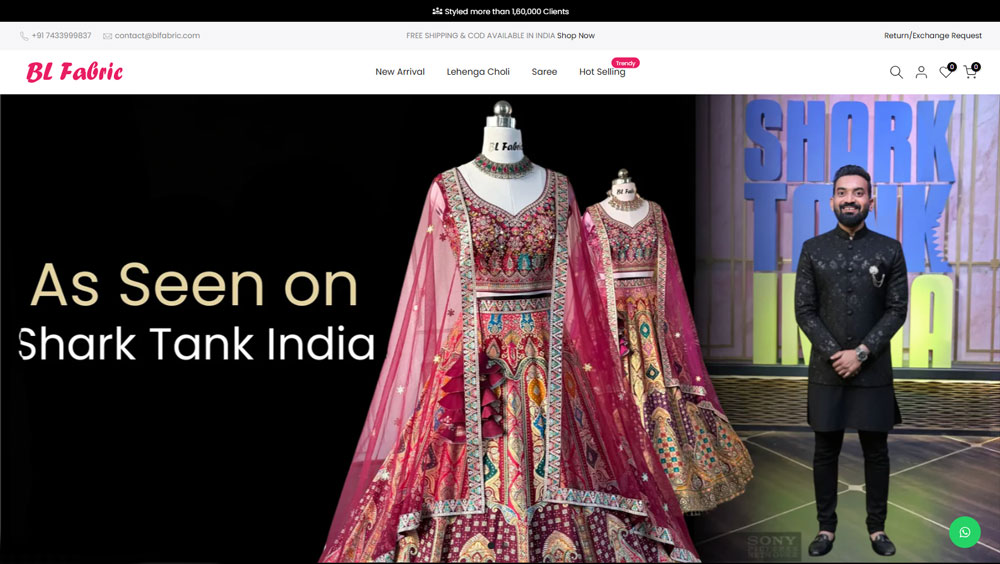Viewport: 1000px width, 564px height.
Task: Click 'FREE SHIPPING & COD AVAILABLE IN INDIA' text
Action: click(480, 36)
